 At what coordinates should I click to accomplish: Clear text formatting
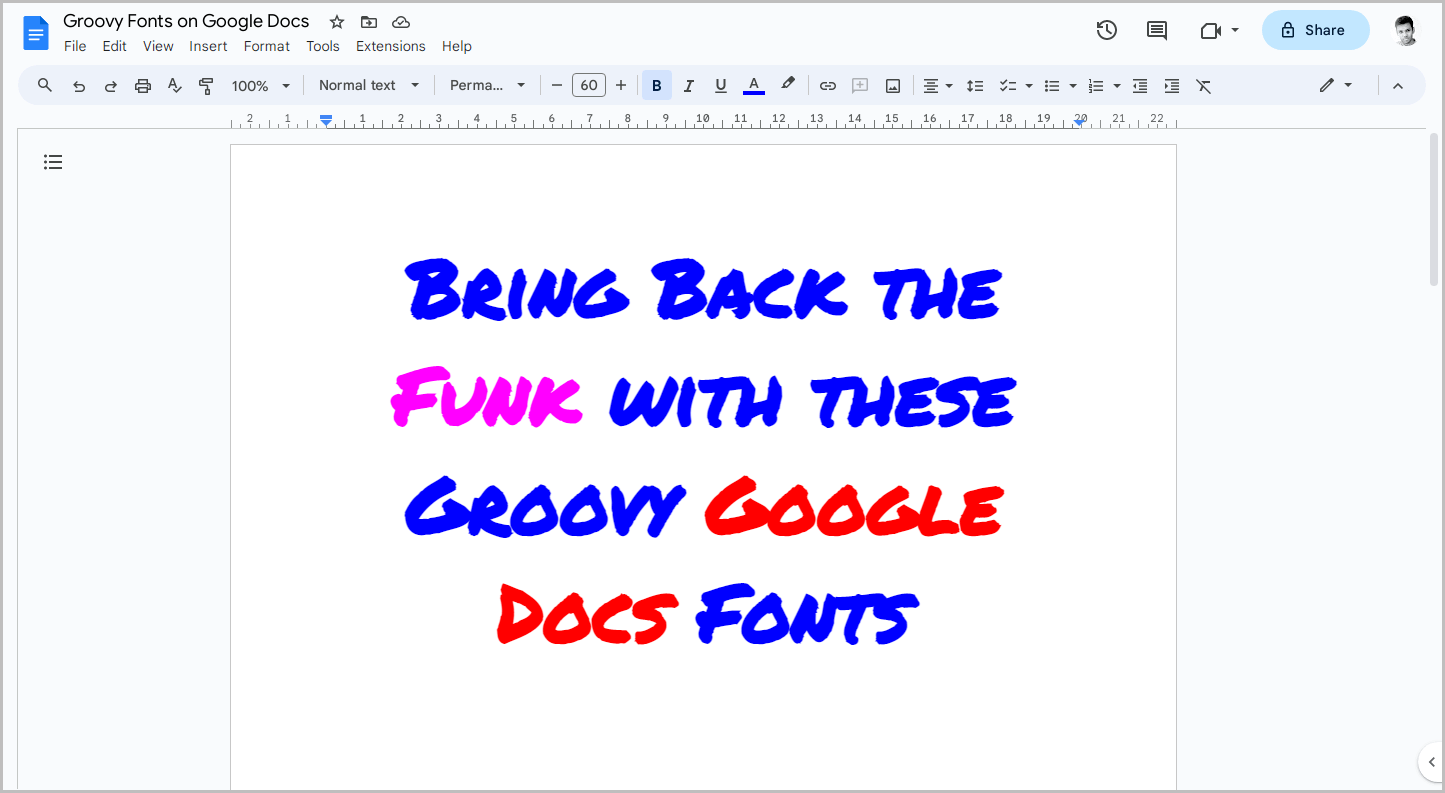(x=1204, y=86)
